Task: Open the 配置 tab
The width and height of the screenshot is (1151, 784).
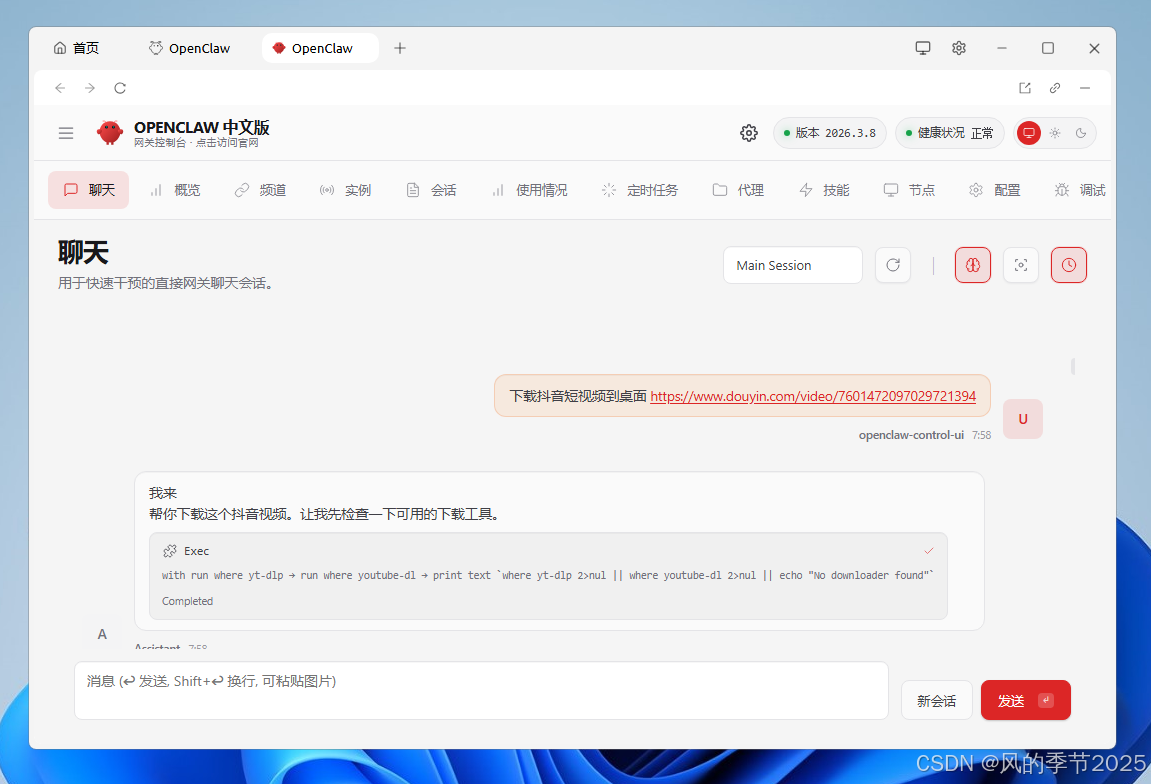Action: coord(994,190)
